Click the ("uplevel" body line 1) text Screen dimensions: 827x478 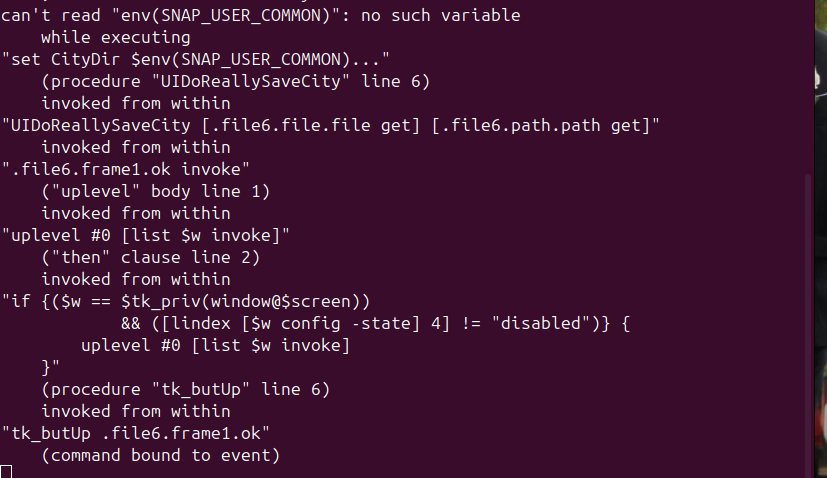tap(155, 191)
